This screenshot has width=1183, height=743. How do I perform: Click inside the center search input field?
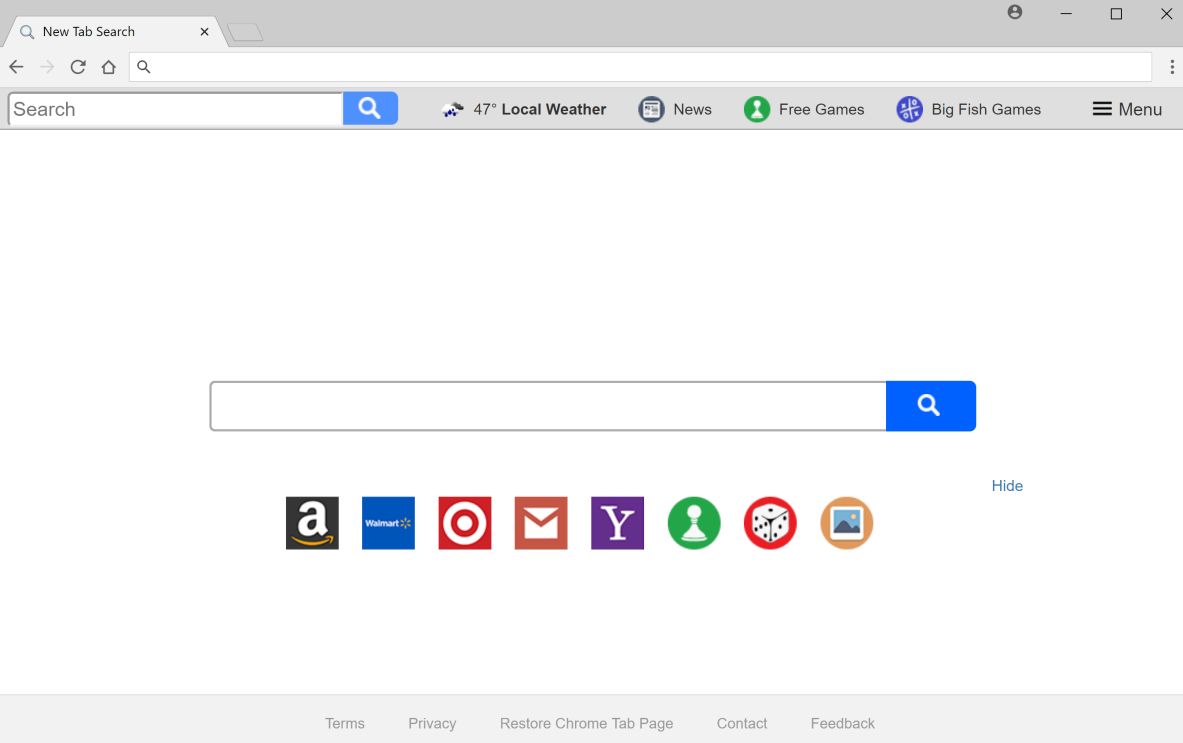click(547, 406)
